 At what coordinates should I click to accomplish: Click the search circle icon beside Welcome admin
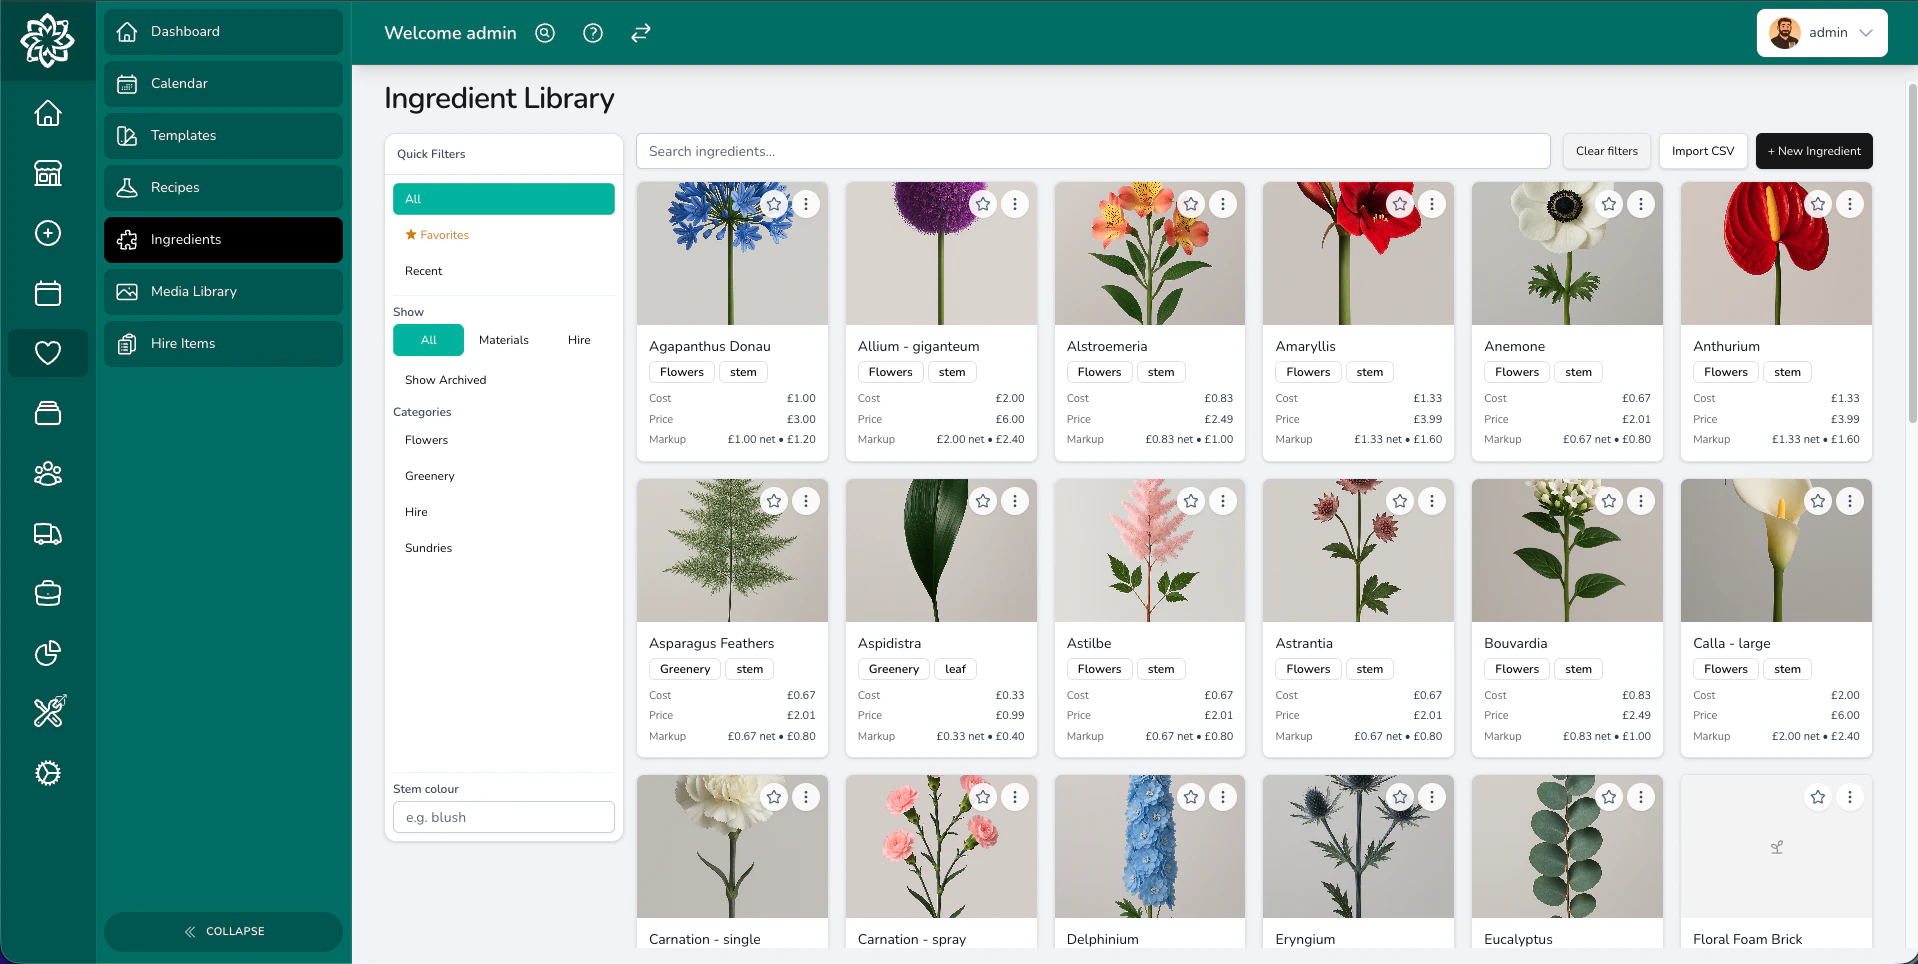point(545,33)
